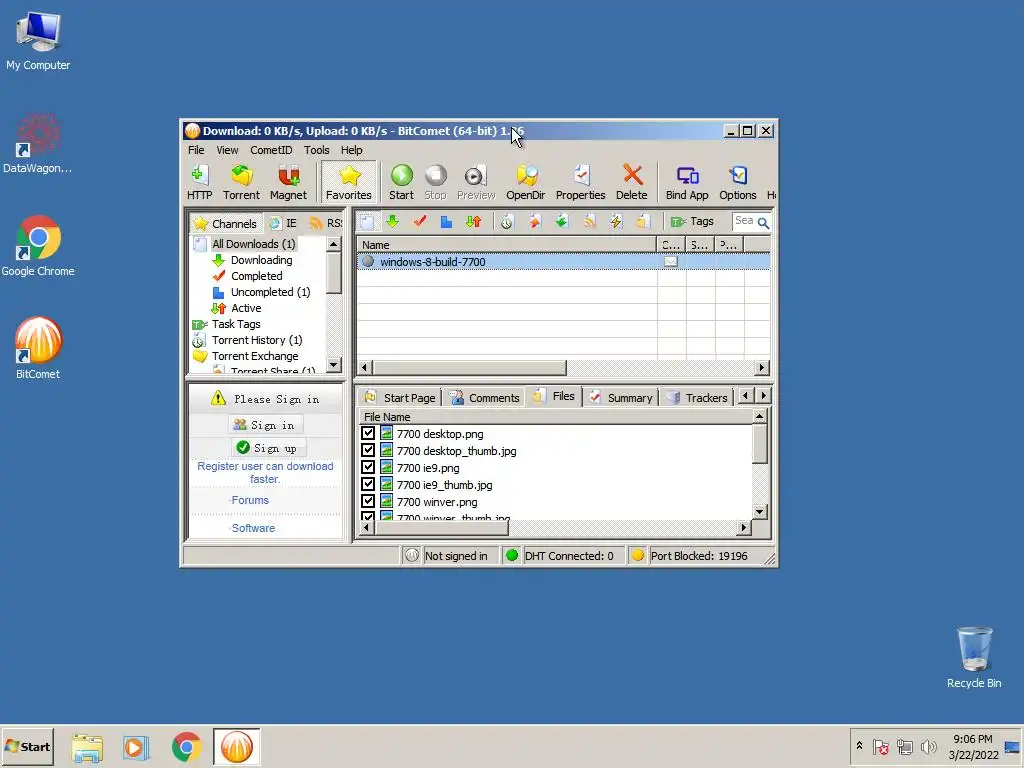
Task: Show all downloads filter icon in task toolbar
Action: 368,222
